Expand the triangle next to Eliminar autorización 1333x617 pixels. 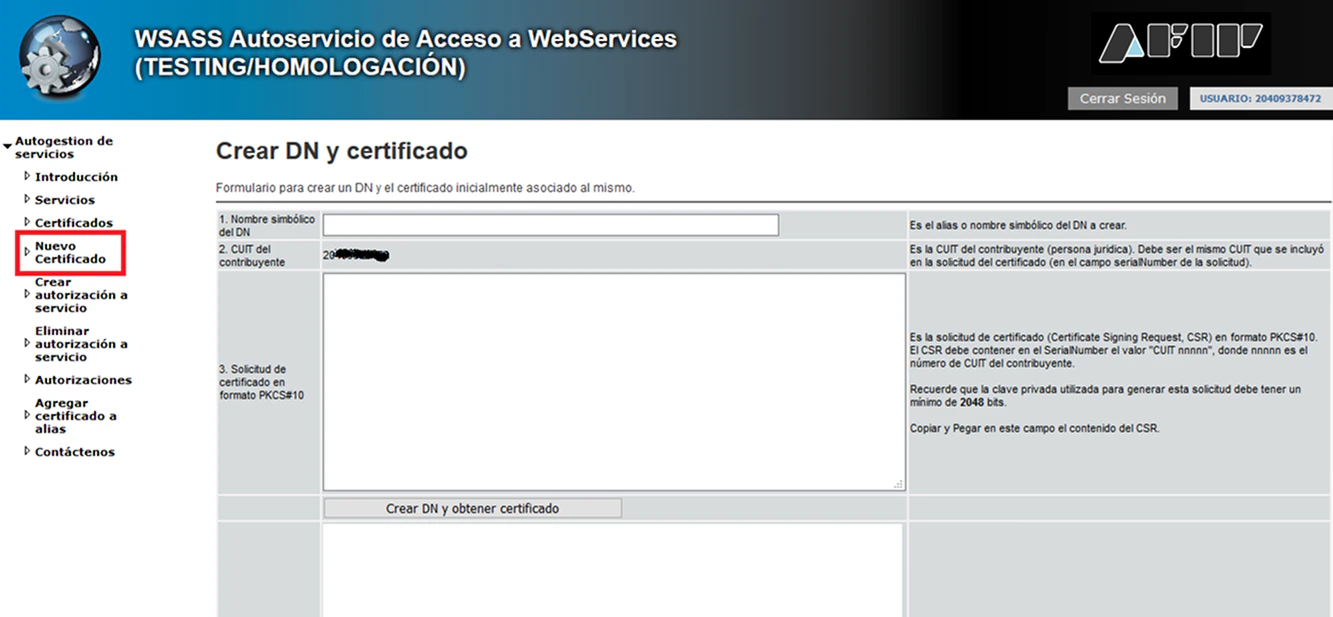pyautogui.click(x=27, y=344)
